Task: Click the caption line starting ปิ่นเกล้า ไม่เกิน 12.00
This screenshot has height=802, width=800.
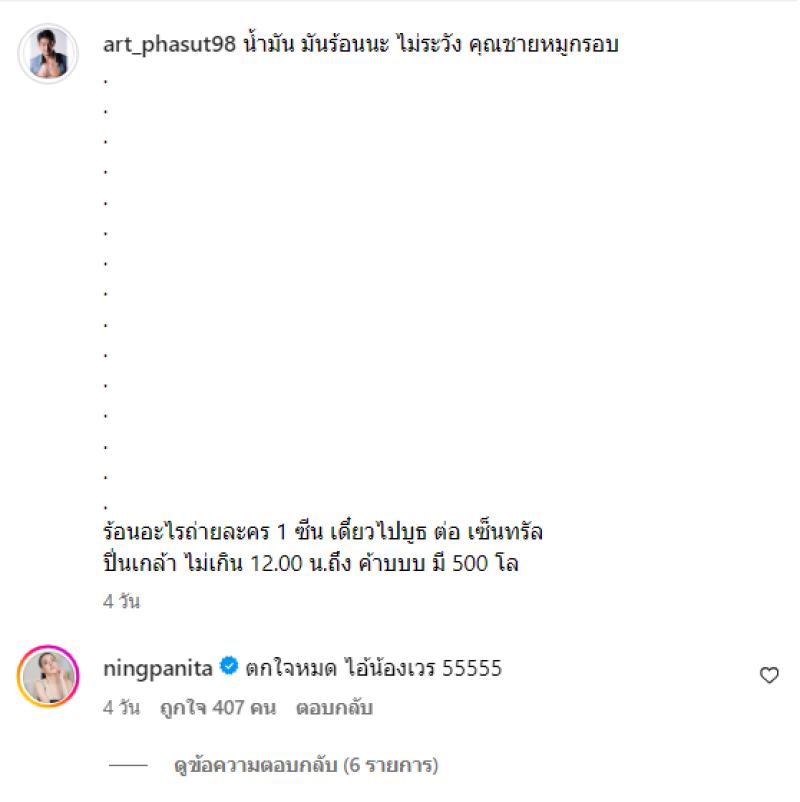Action: coord(311,563)
